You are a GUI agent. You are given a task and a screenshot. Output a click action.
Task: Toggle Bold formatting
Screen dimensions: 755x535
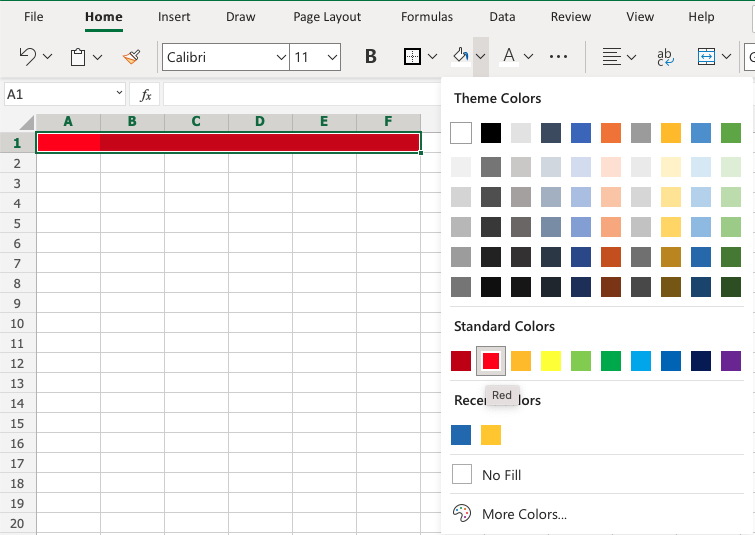point(371,57)
